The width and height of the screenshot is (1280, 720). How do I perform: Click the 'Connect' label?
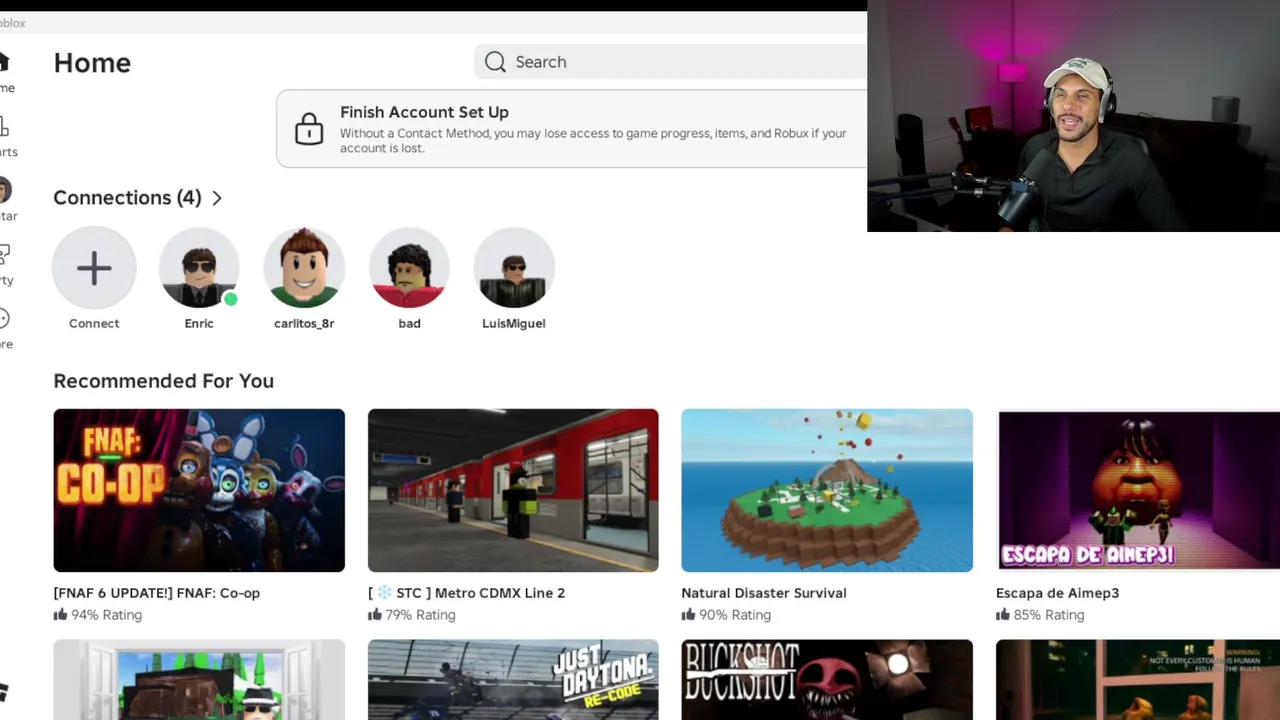click(x=94, y=324)
